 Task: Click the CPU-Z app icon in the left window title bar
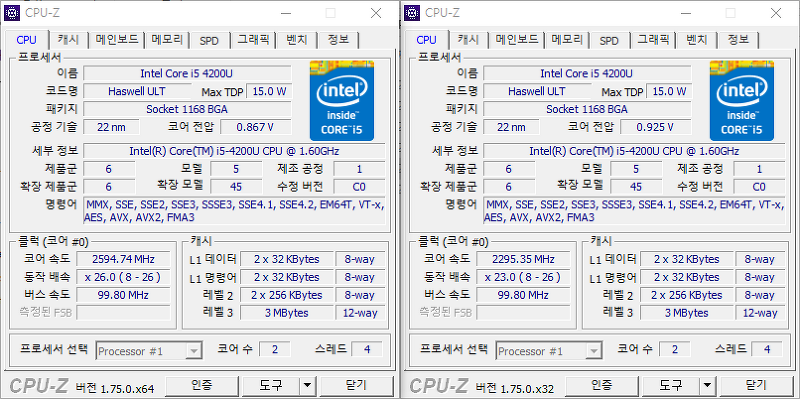[13, 13]
